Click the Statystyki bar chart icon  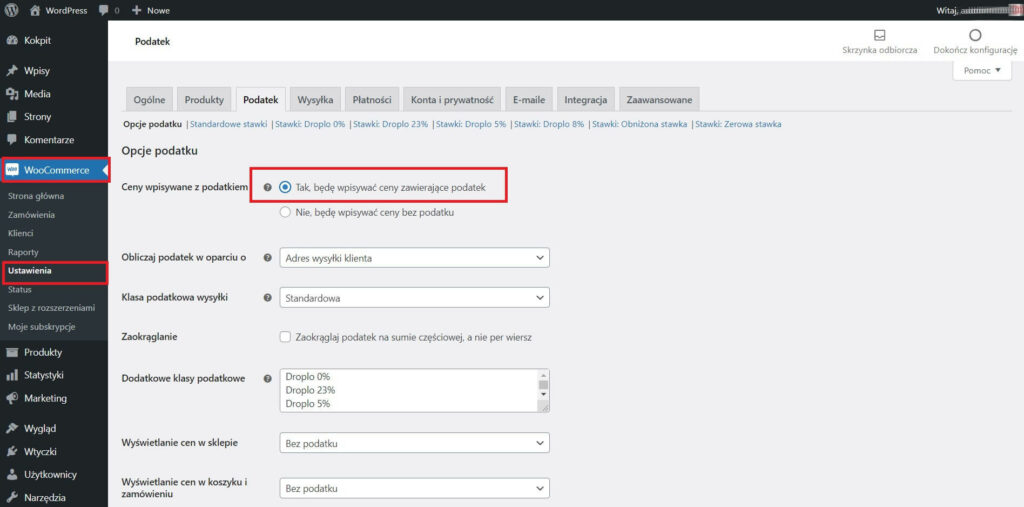coord(11,375)
